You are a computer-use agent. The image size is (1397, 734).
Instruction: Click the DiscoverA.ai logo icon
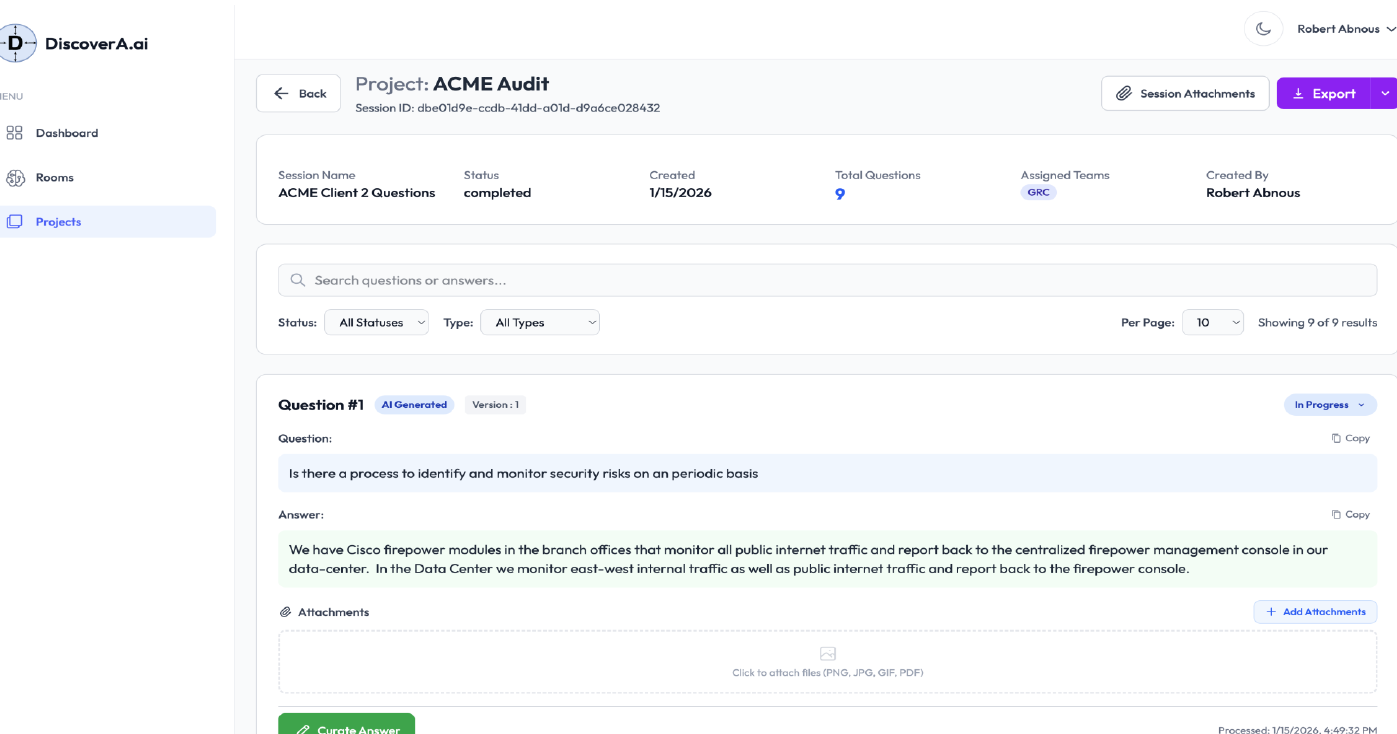coord(17,43)
